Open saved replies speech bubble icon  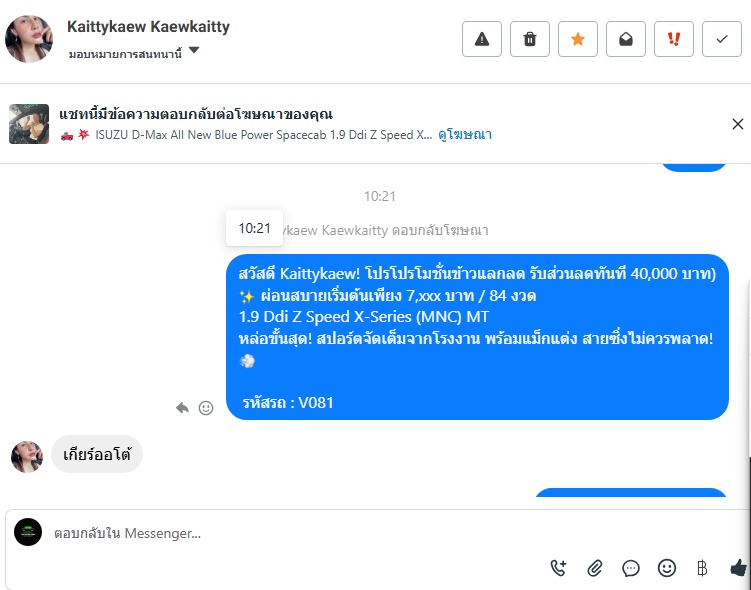[631, 568]
